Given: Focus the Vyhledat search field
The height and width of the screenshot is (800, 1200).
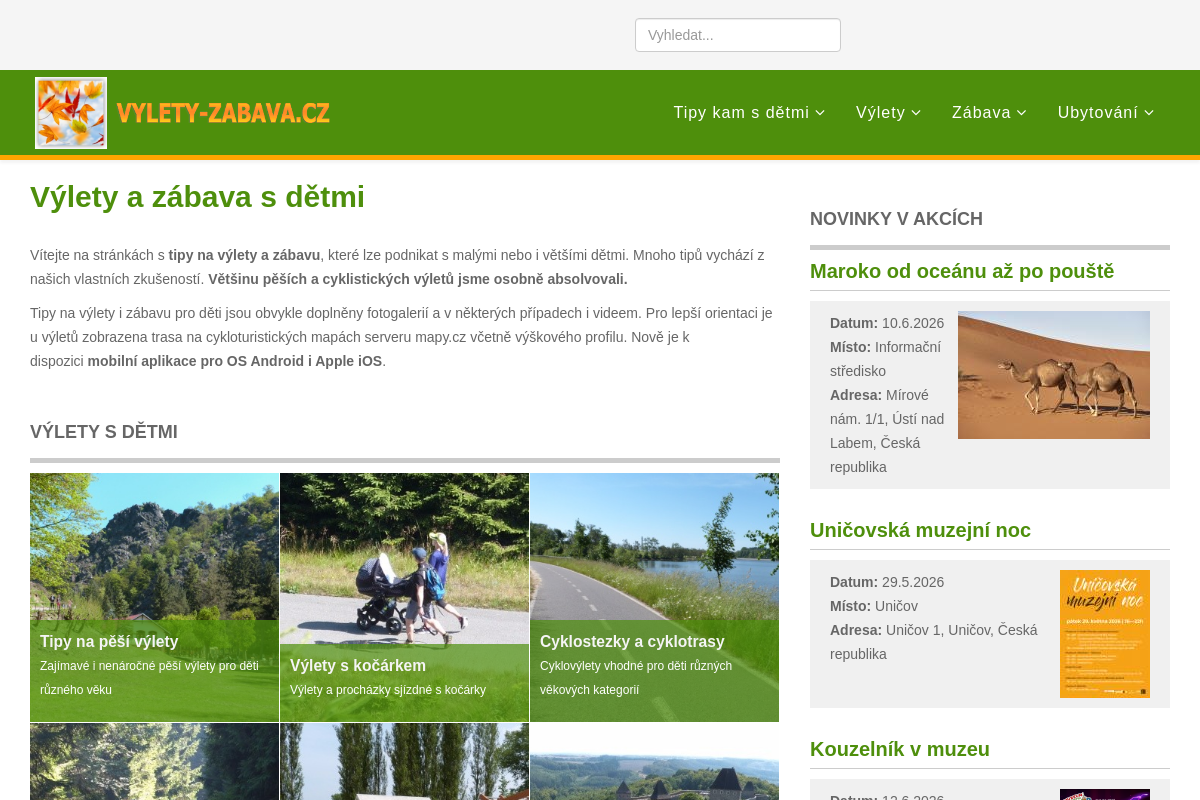Looking at the screenshot, I should 738,35.
